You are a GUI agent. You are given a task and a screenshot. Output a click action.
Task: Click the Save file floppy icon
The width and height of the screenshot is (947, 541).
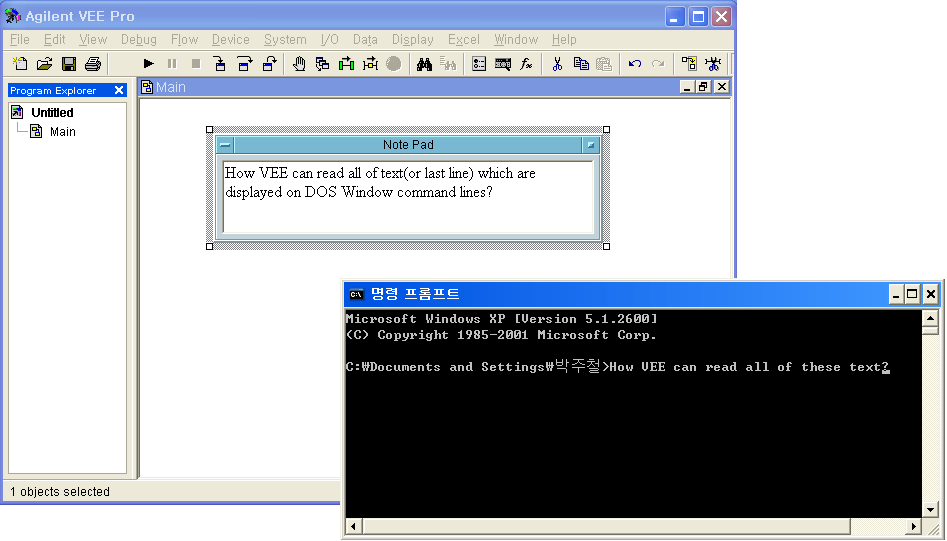pyautogui.click(x=69, y=64)
